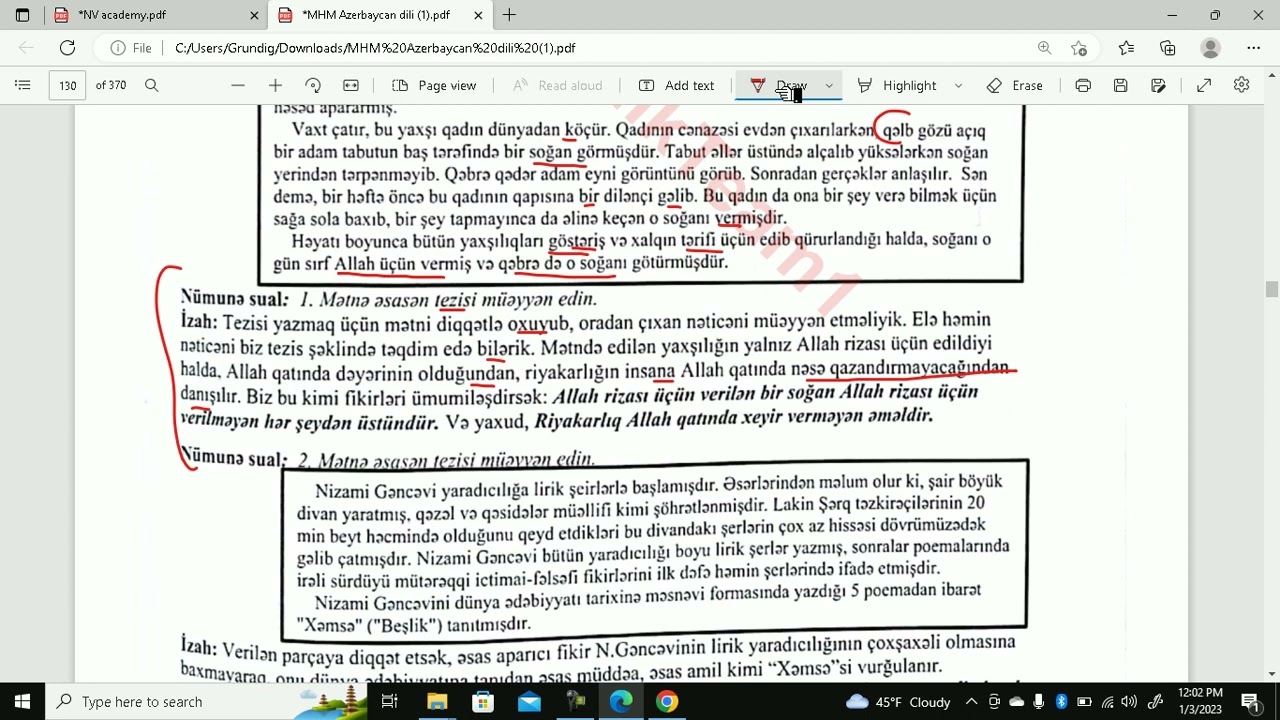Open the Windows notification center

[1250, 702]
